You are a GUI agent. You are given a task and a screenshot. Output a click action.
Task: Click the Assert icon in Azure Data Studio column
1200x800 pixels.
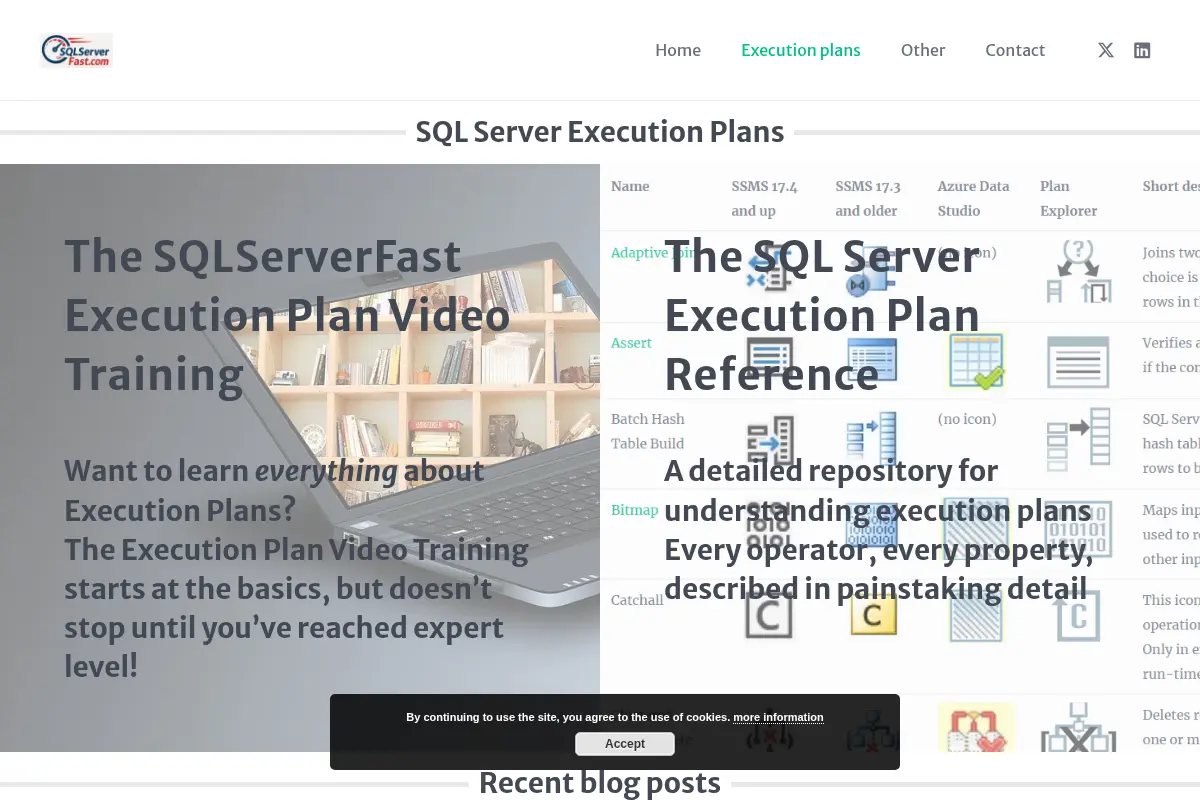(976, 362)
